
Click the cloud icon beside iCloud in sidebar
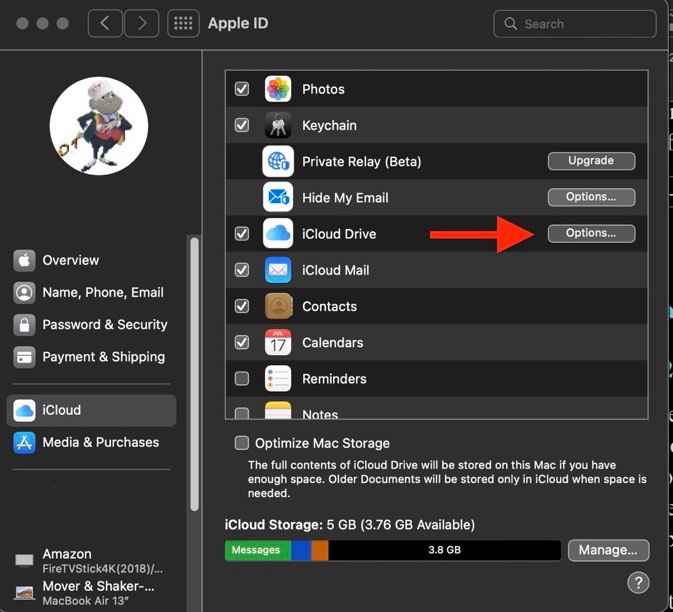24,410
